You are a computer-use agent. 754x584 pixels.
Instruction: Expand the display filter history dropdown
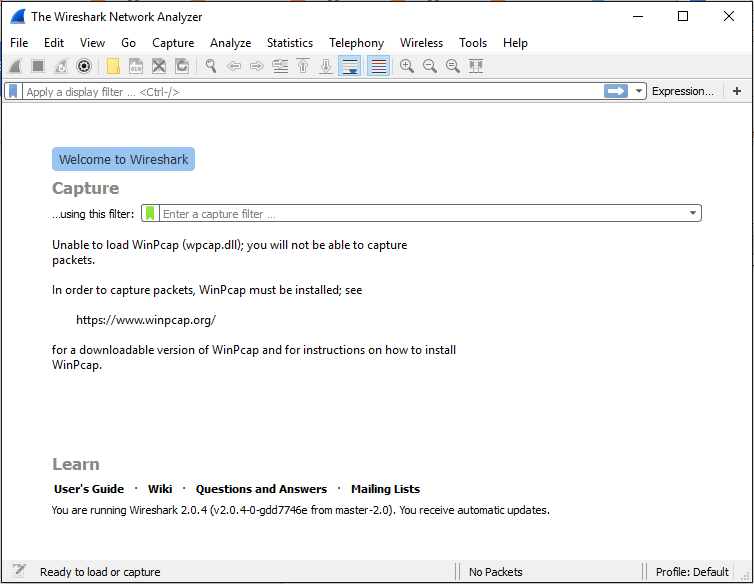point(639,91)
